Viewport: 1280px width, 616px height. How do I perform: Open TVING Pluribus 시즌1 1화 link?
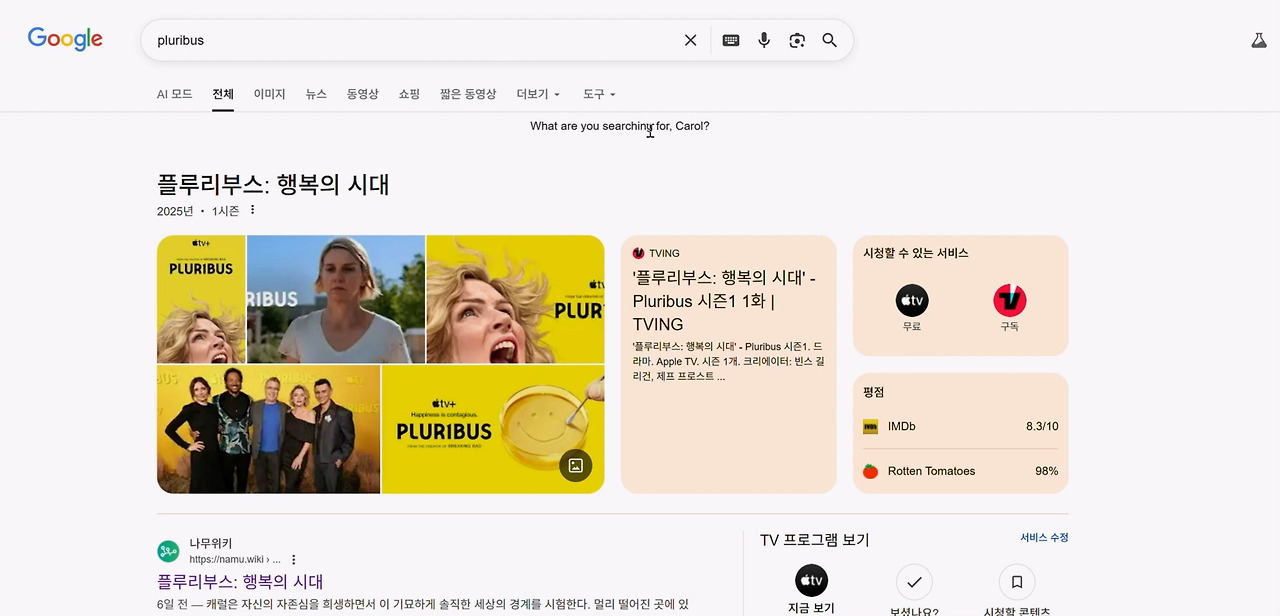pos(724,300)
